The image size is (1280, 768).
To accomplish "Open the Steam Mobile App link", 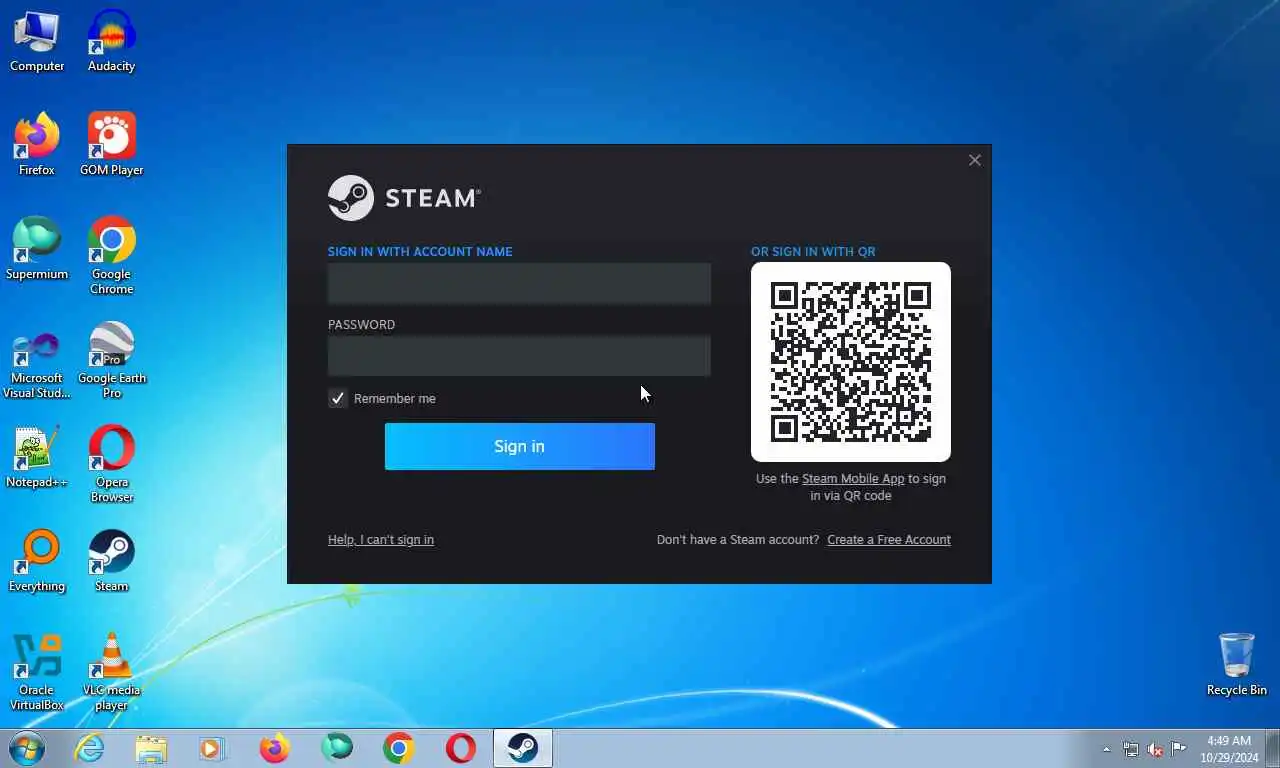I will pyautogui.click(x=853, y=479).
